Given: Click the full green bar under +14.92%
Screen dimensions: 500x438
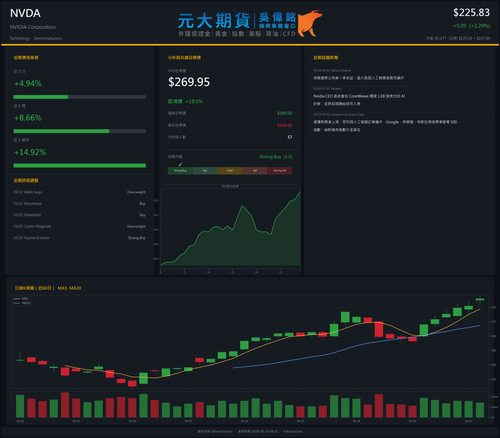Looking at the screenshot, I should pyautogui.click(x=80, y=166).
